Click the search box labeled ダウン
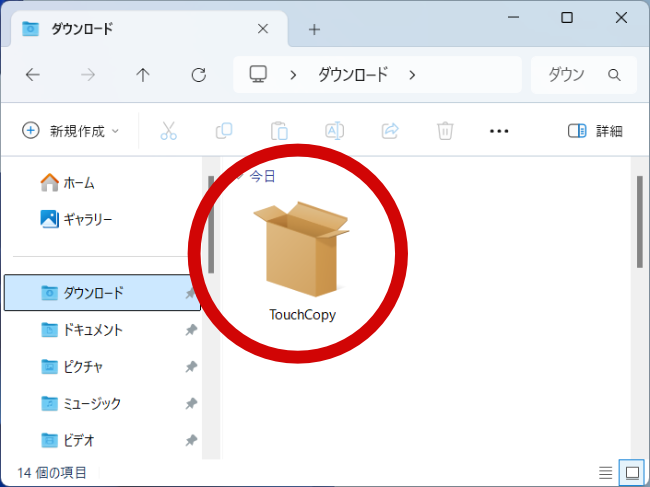 584,75
